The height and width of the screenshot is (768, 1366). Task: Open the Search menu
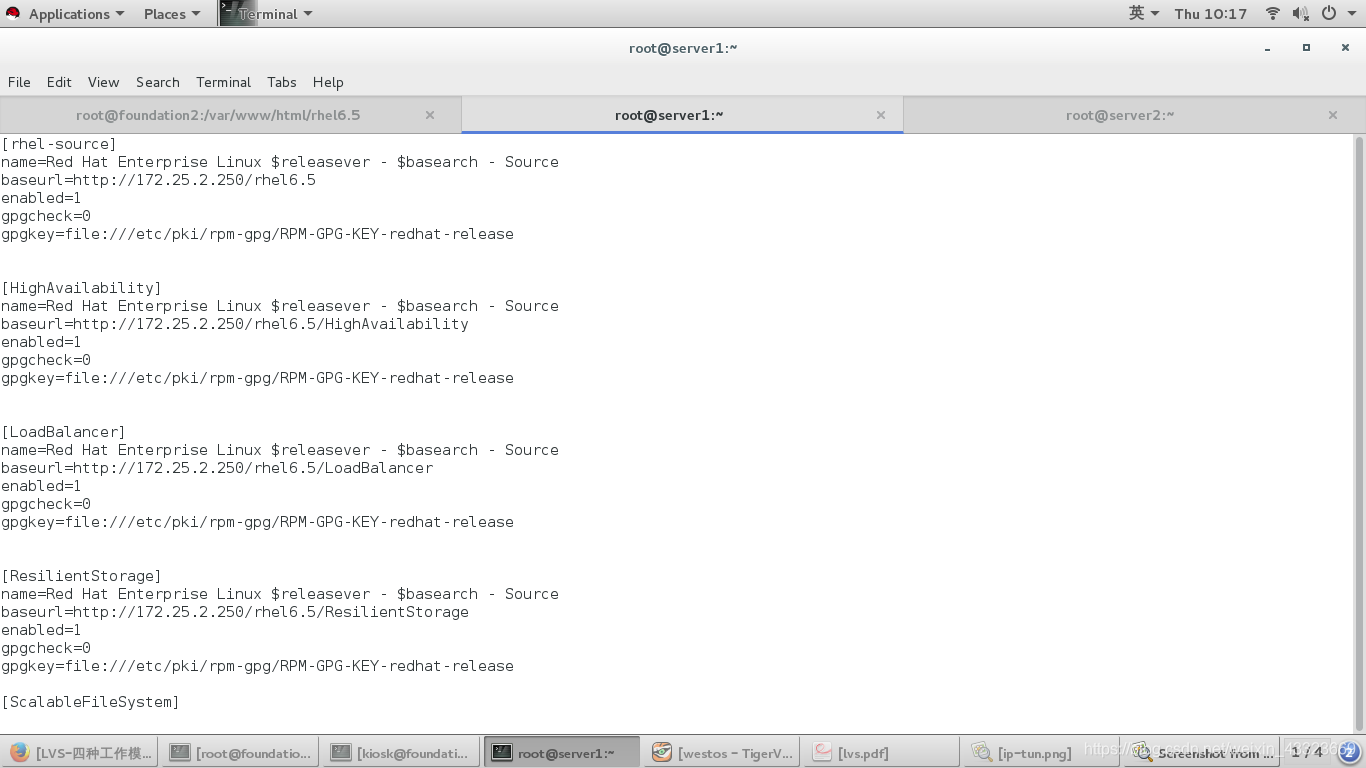[x=158, y=82]
